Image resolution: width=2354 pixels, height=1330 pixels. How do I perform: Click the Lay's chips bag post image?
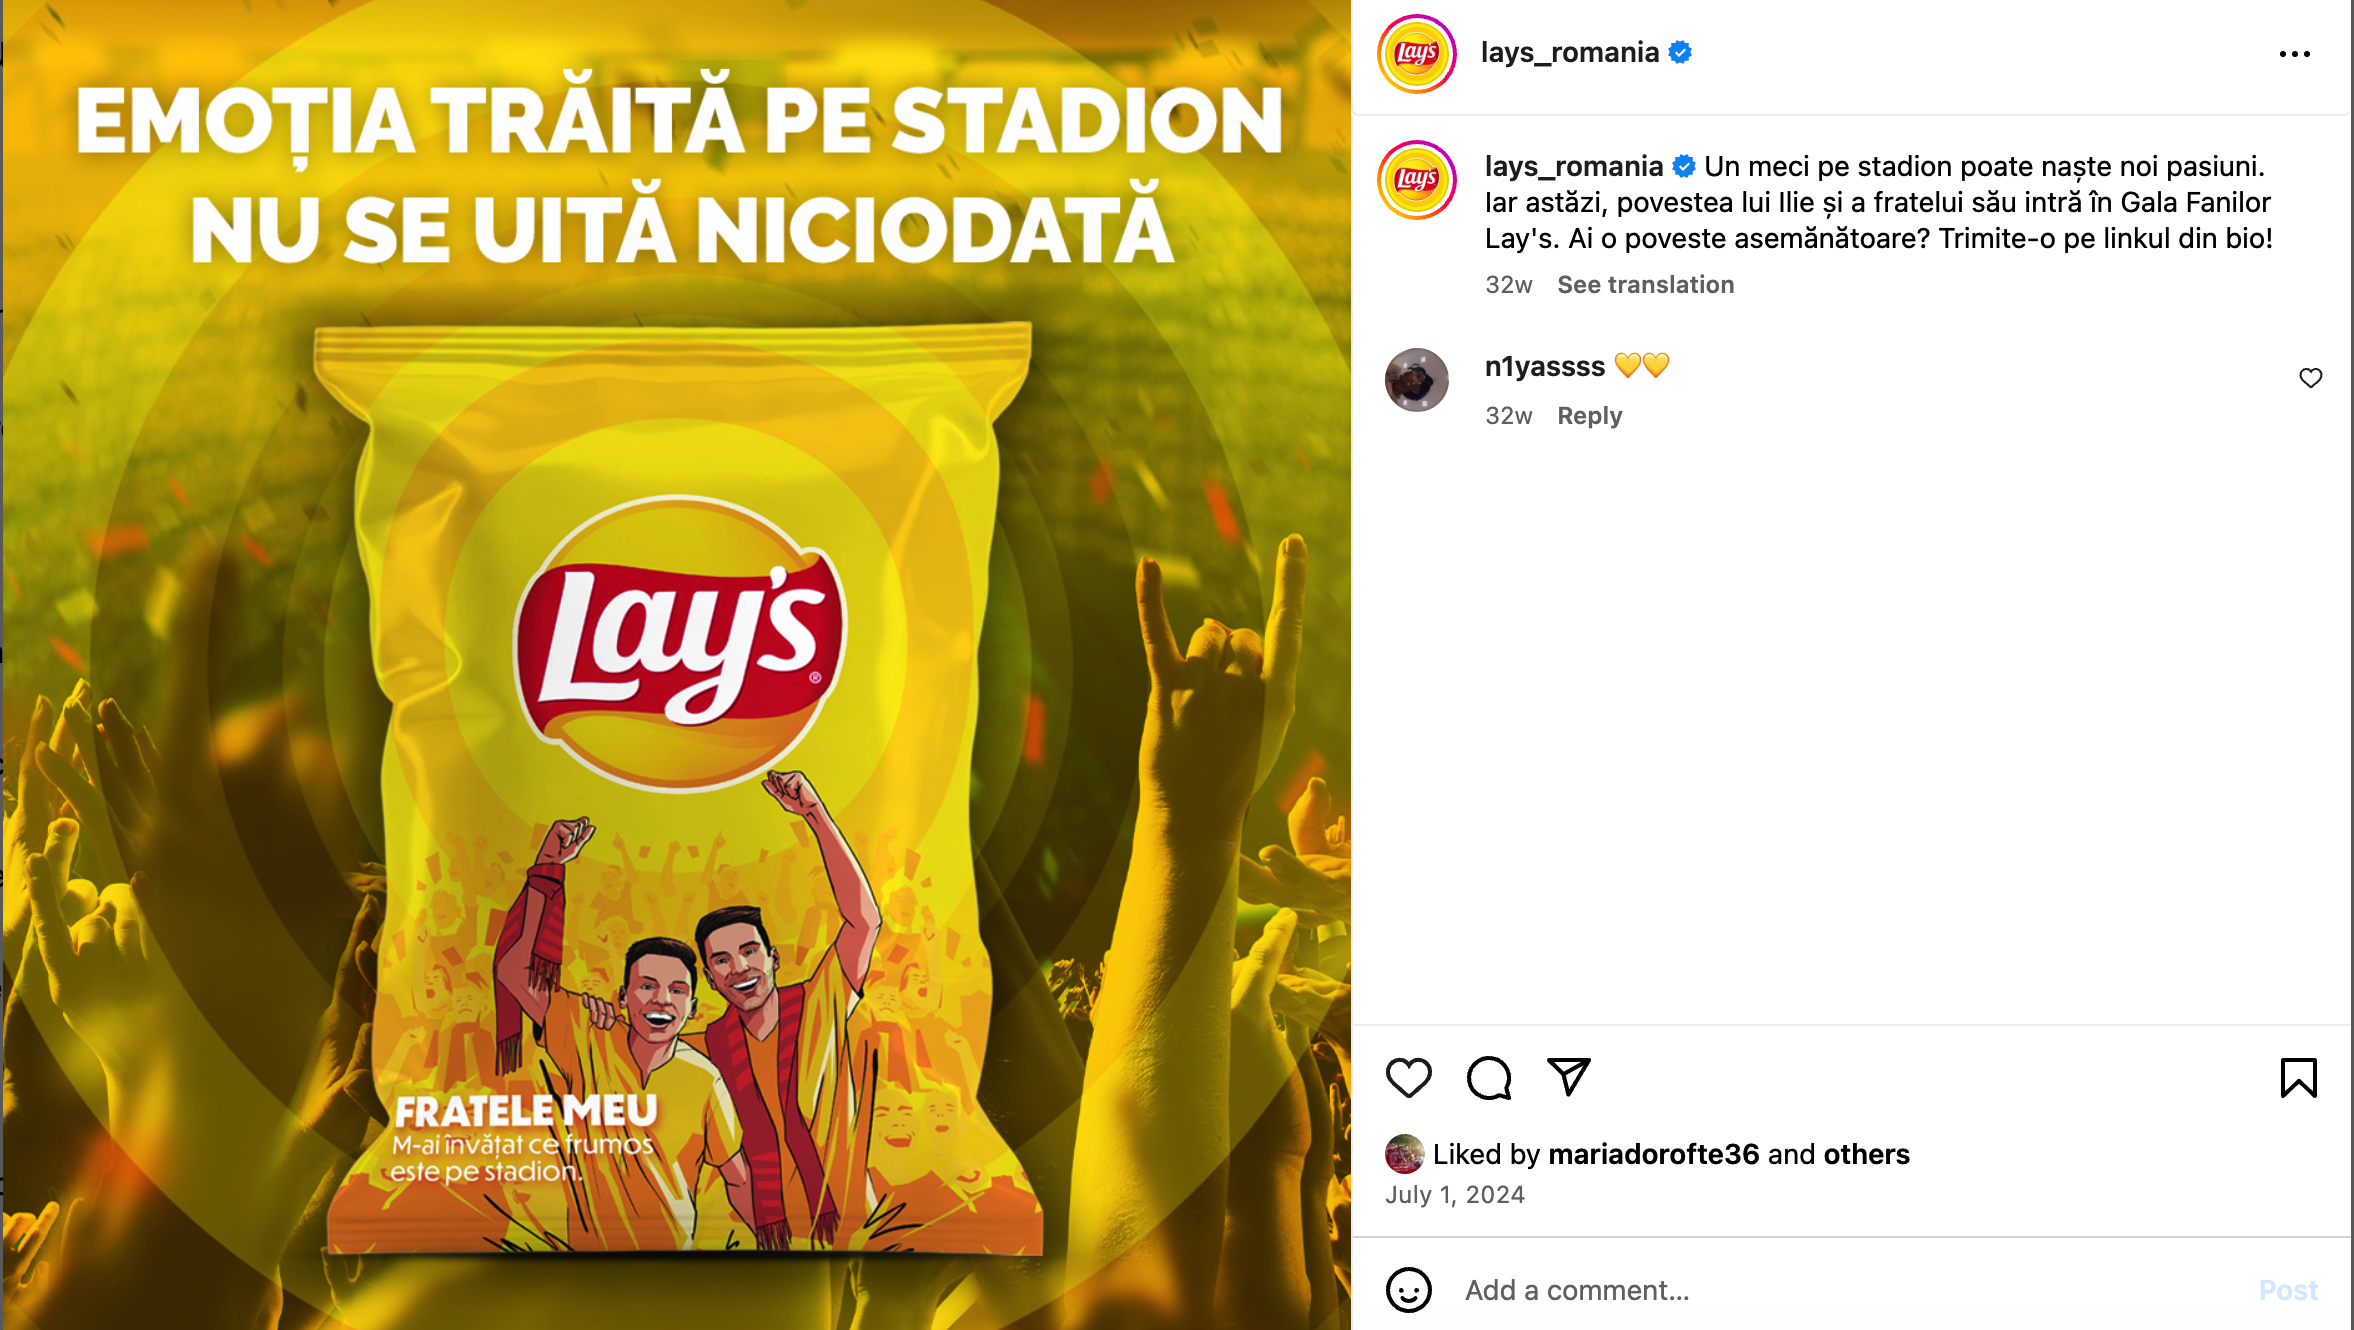[x=676, y=665]
